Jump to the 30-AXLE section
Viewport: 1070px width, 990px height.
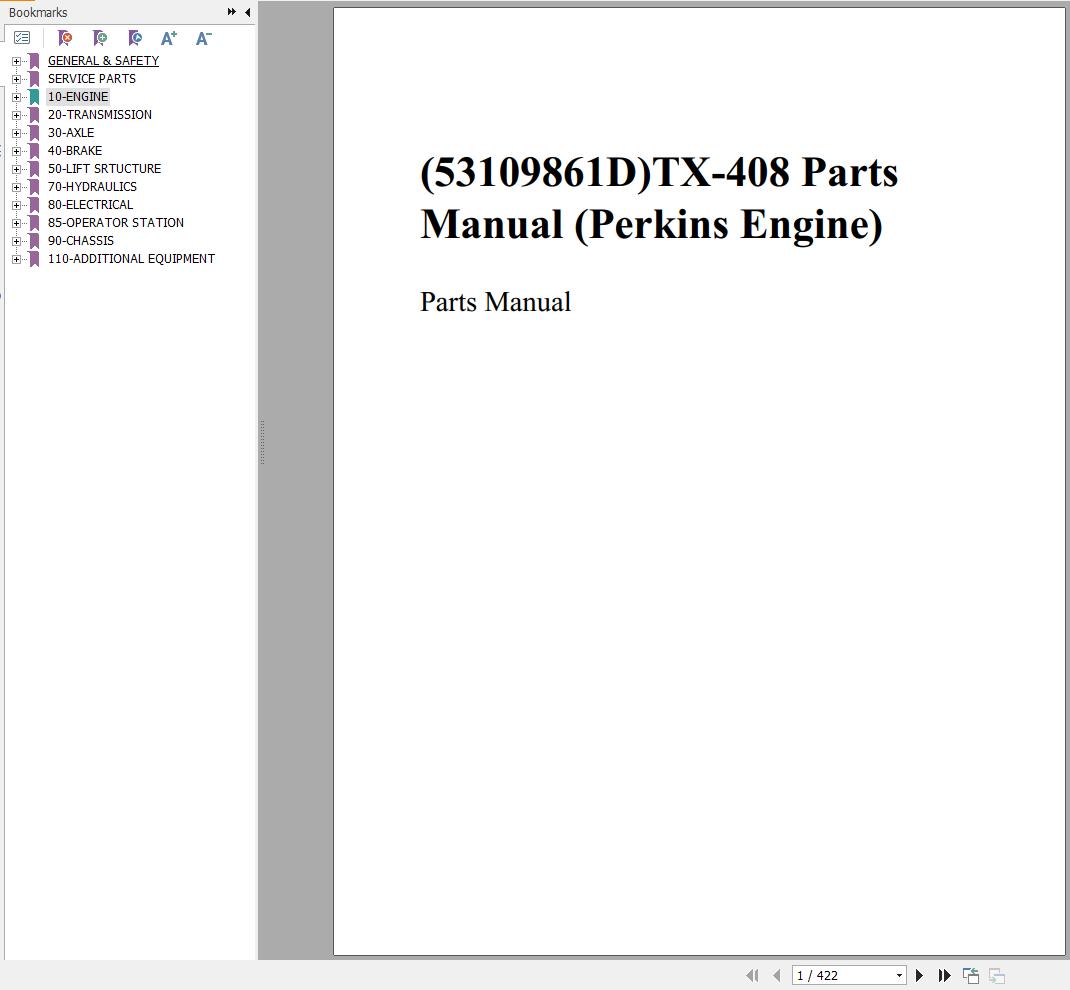(x=71, y=132)
